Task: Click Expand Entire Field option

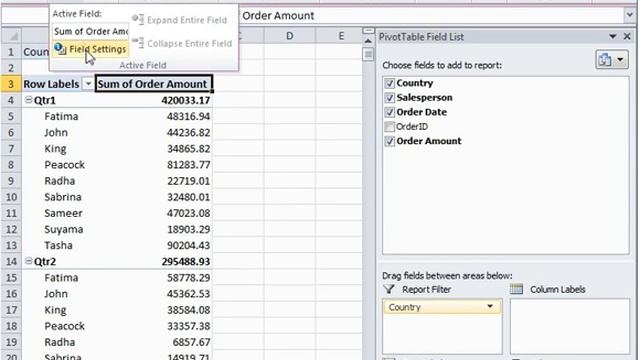Action: click(180, 20)
